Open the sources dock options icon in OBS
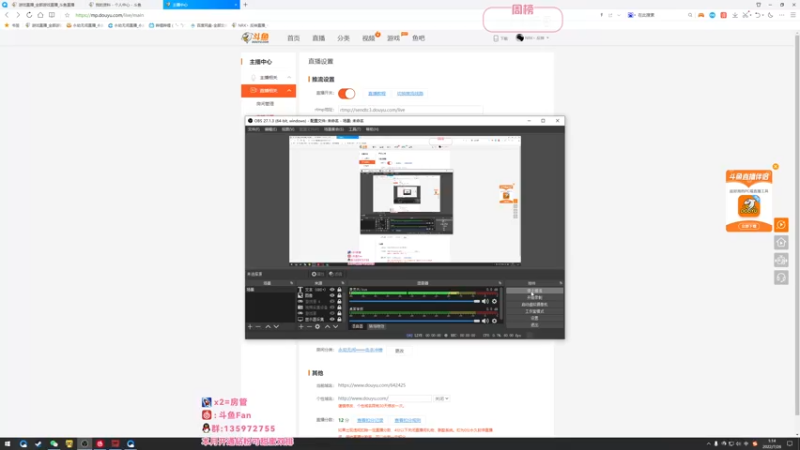800x450 pixels. coord(343,283)
